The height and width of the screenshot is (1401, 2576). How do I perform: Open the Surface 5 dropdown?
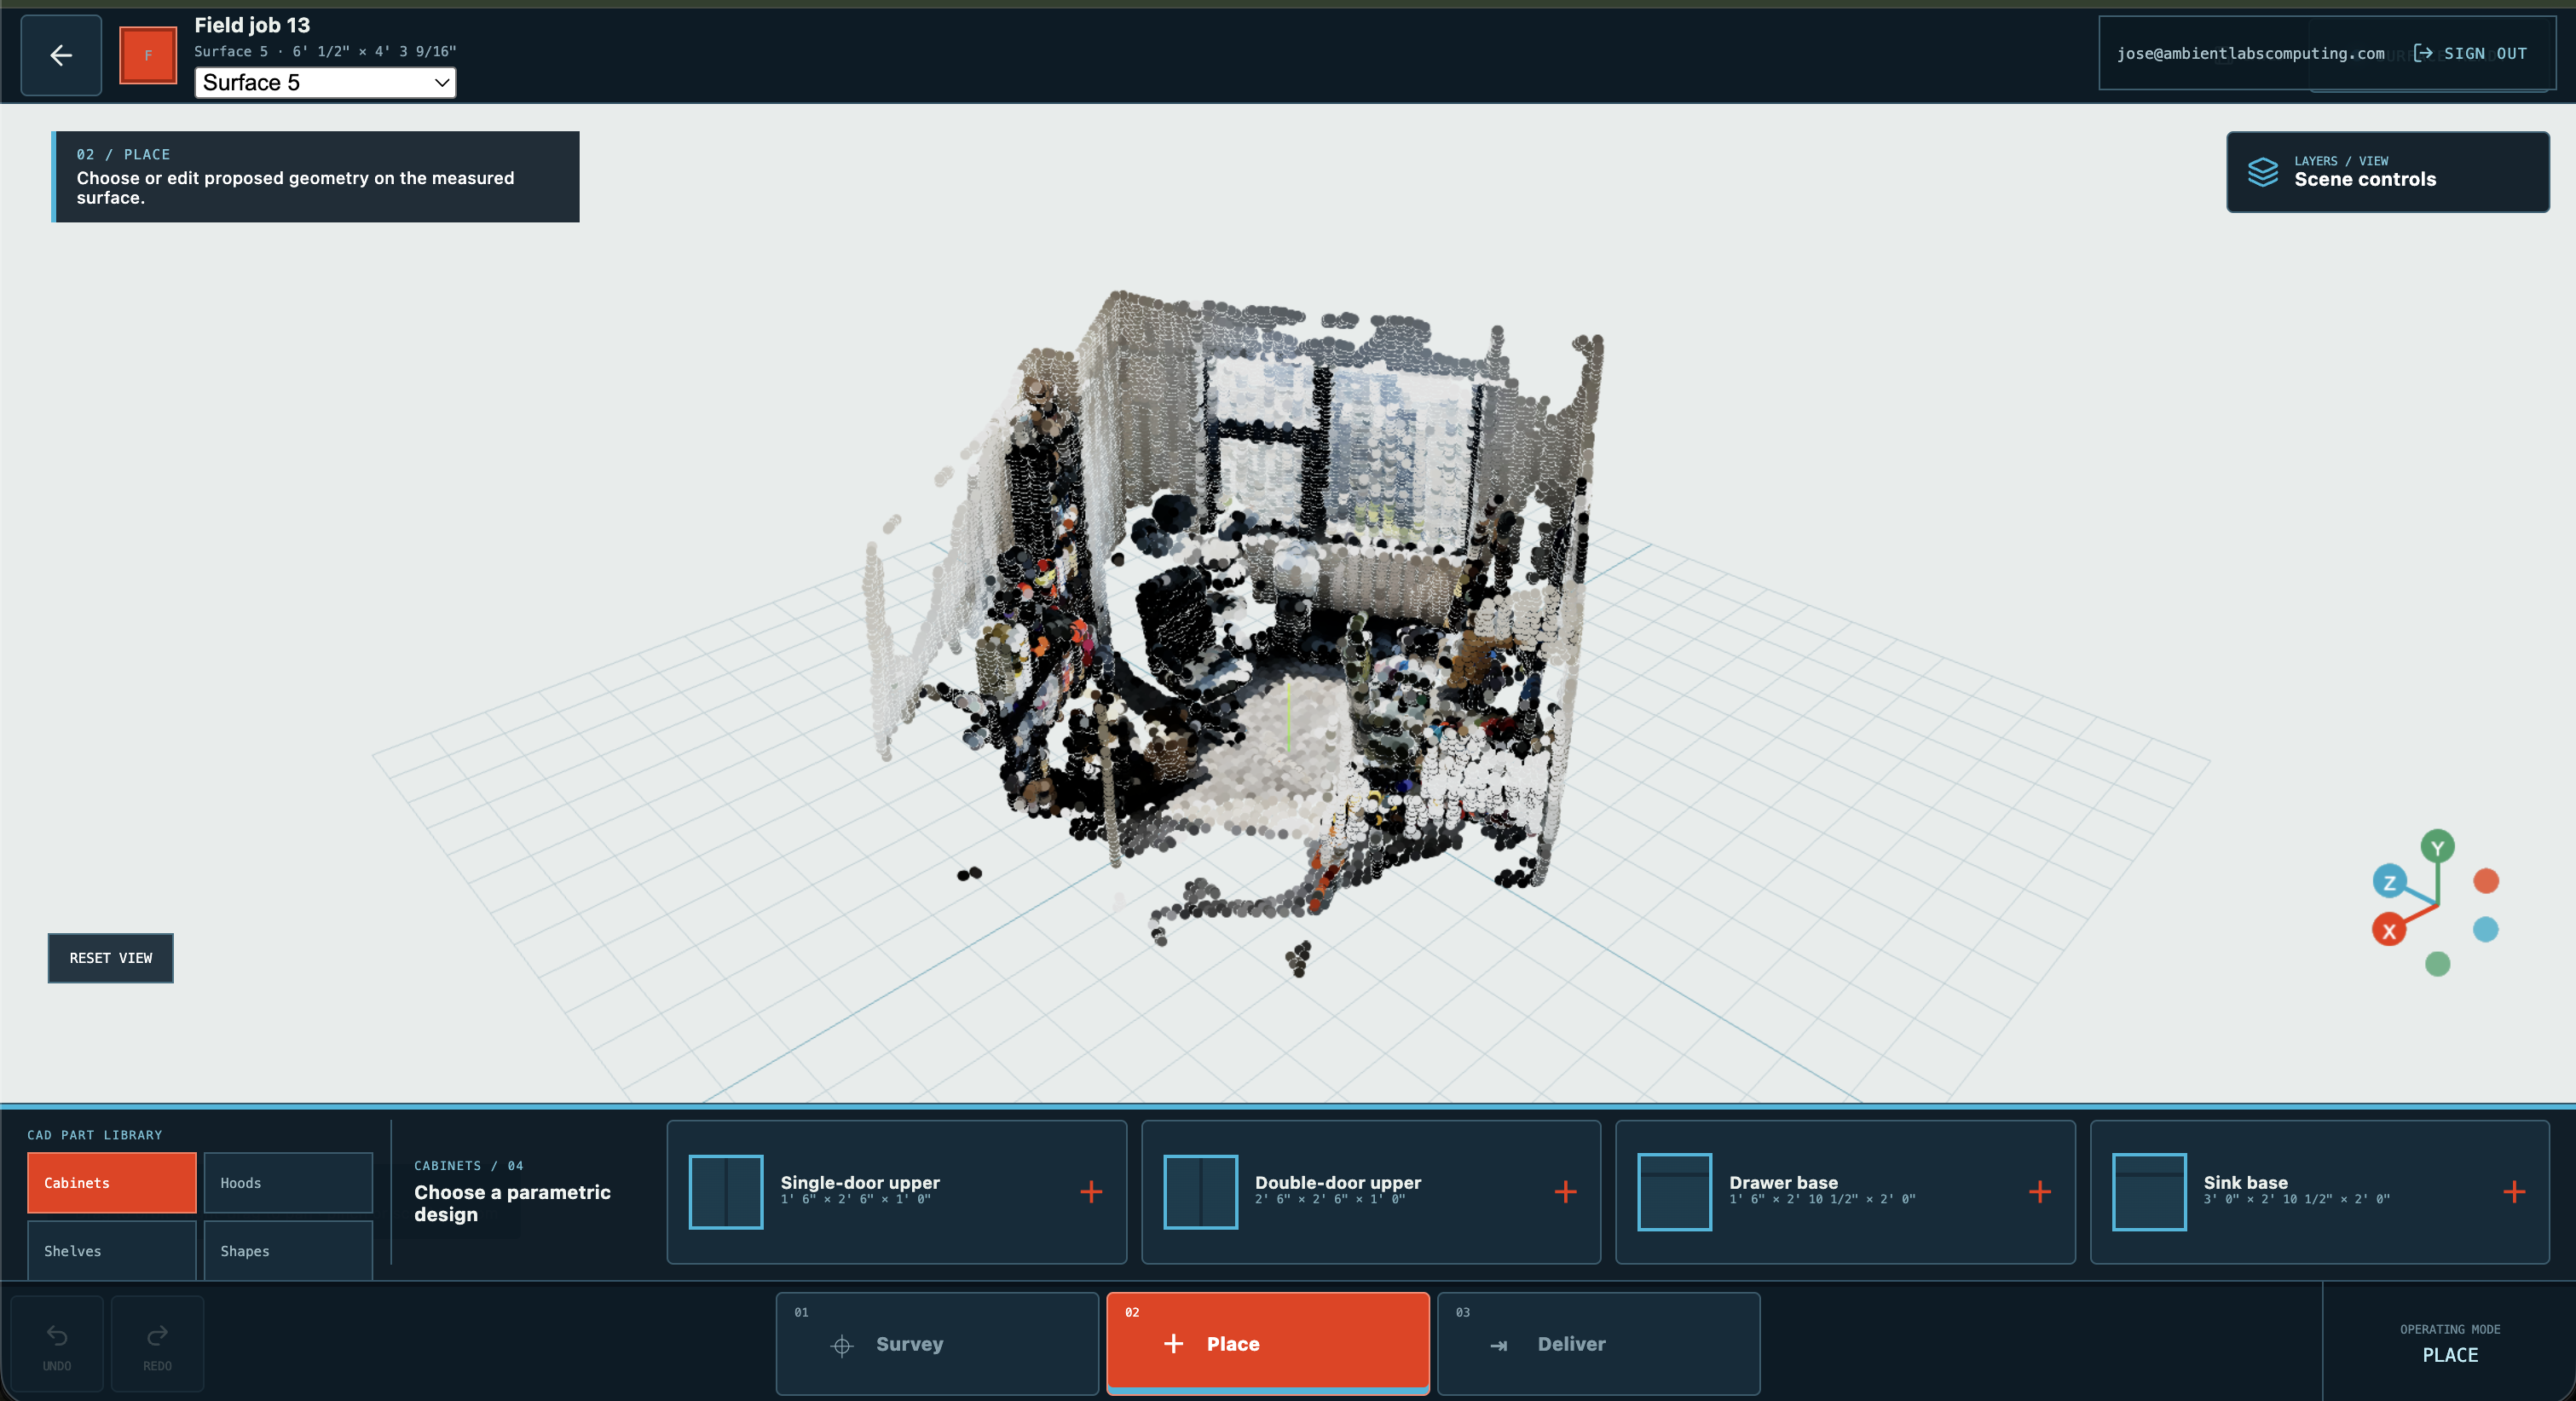325,82
